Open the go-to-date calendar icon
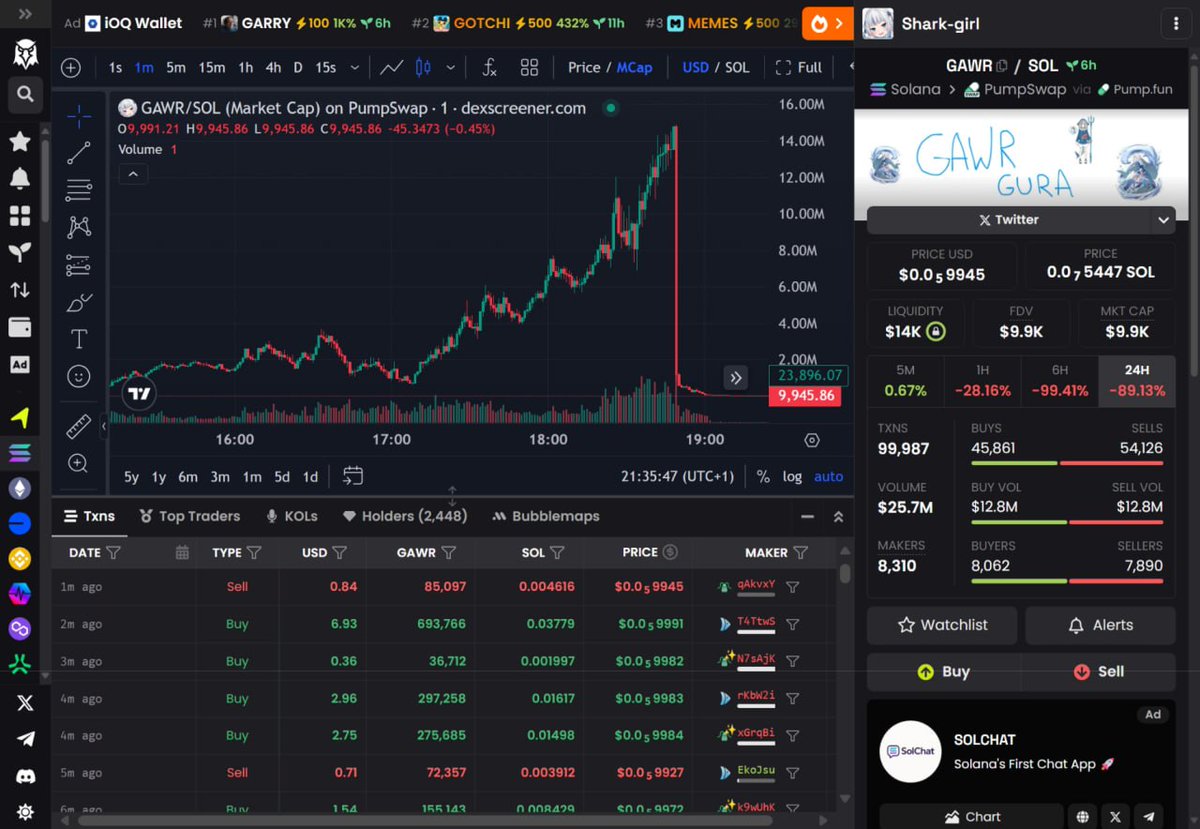1200x829 pixels. tap(353, 476)
